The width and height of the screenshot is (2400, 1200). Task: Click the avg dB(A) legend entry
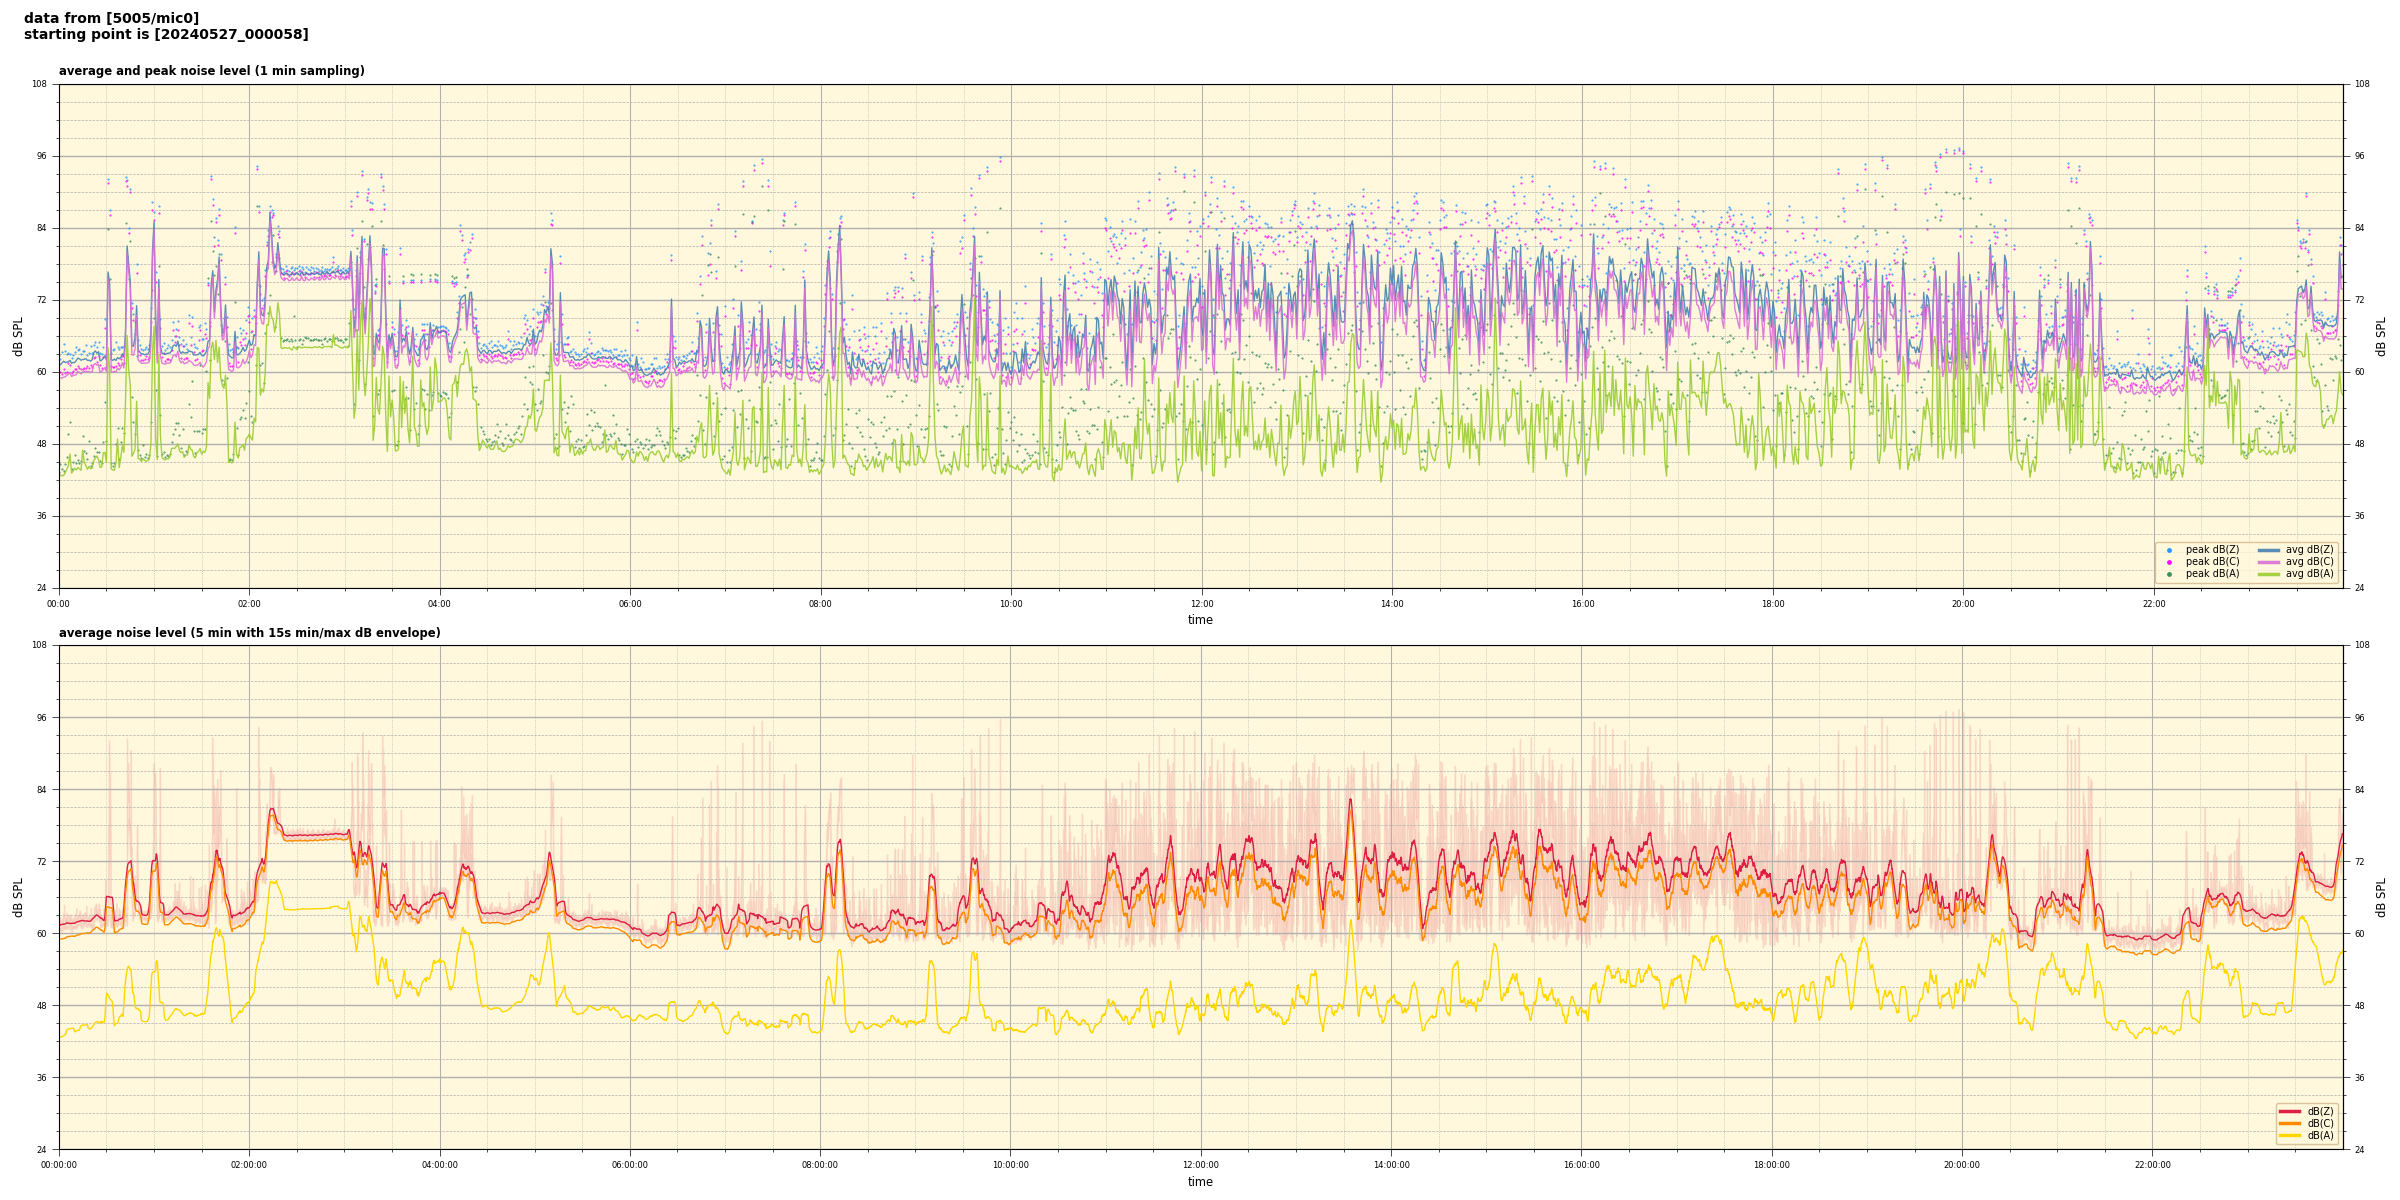click(2308, 574)
